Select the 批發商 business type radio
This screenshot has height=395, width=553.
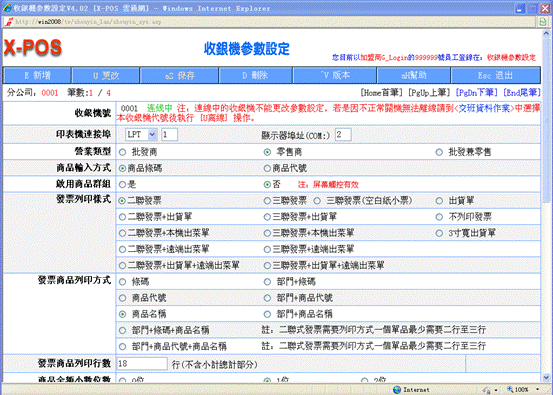click(x=122, y=152)
